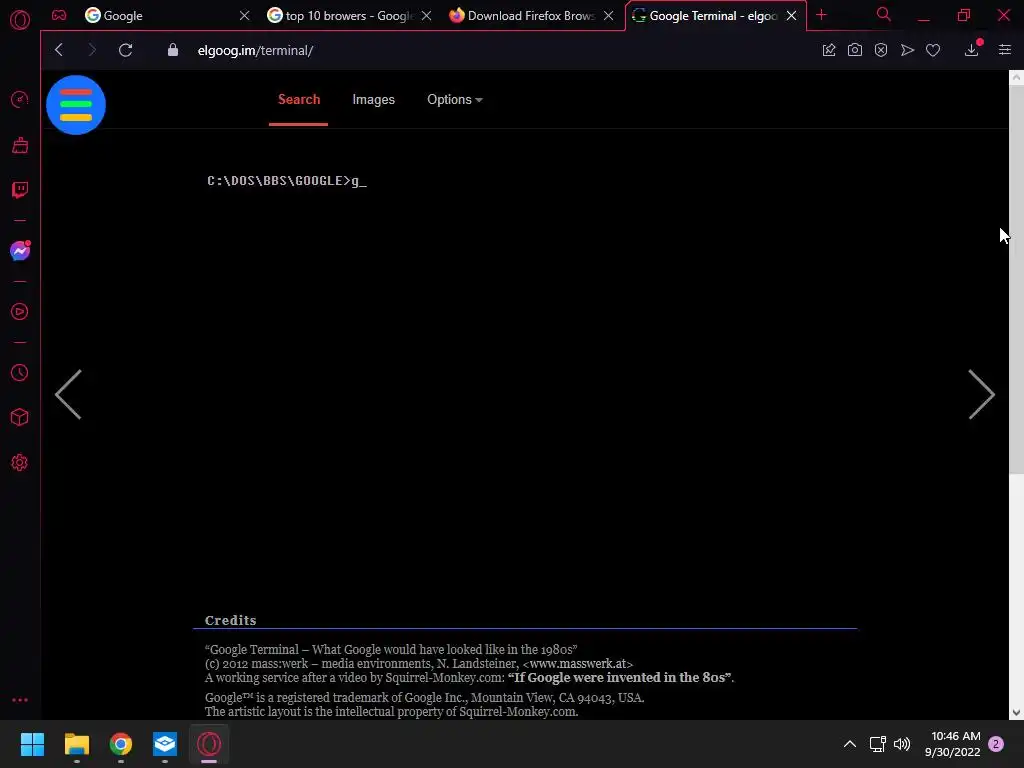Screen dimensions: 1024x768
Task: Select the Images tab on the page
Action: 374,99
